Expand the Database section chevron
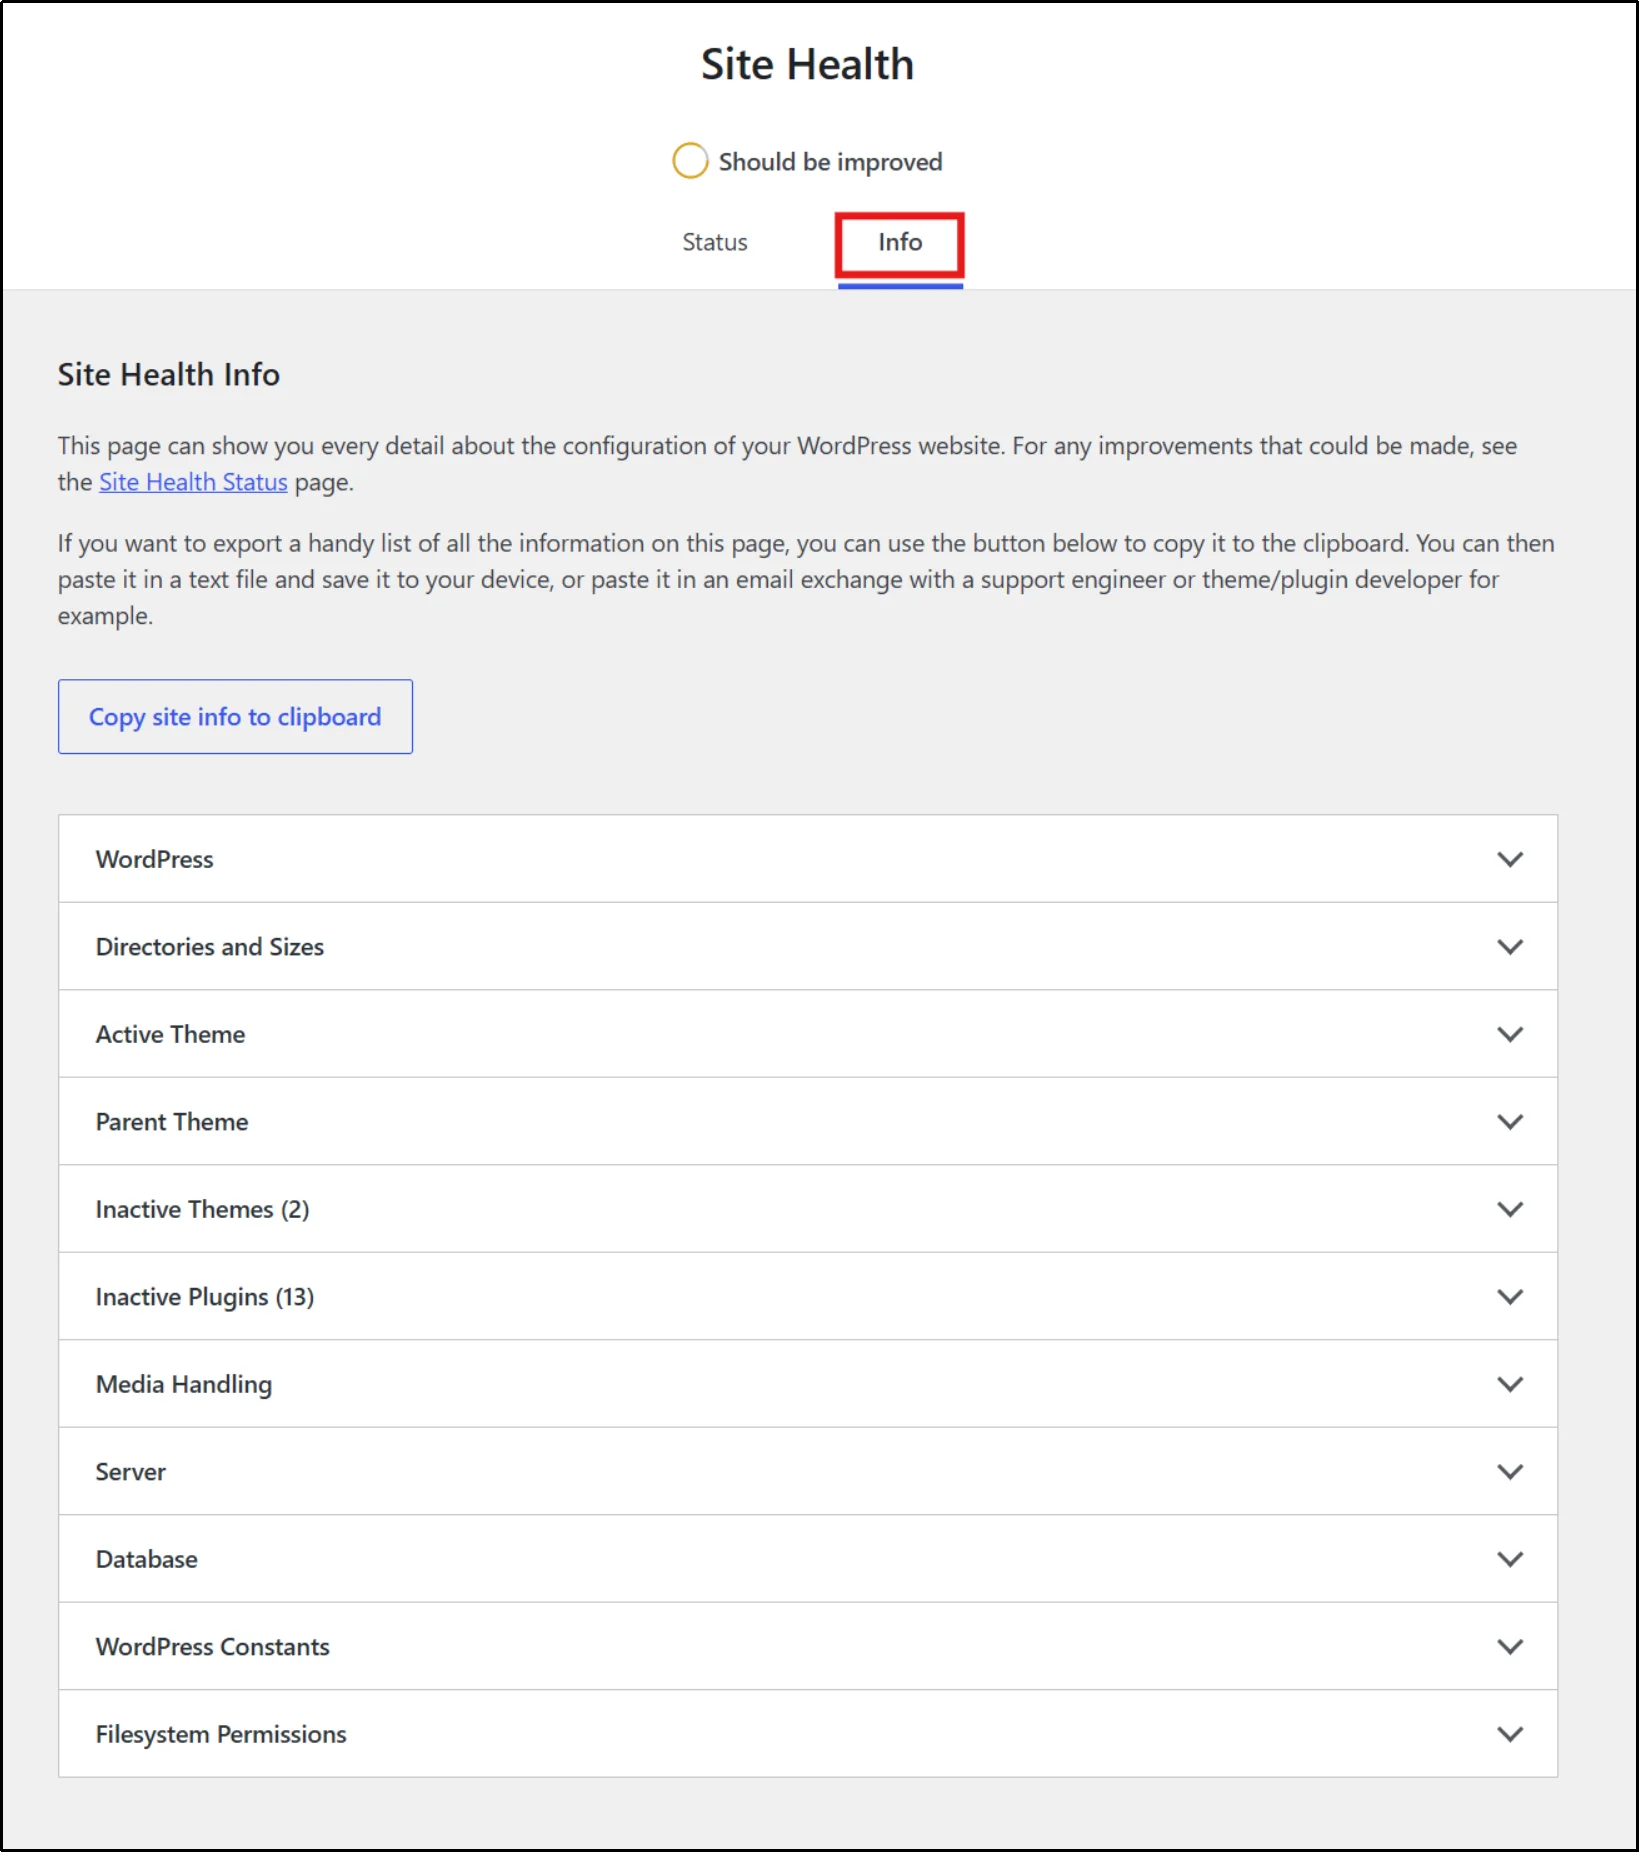1640x1853 pixels. [x=1510, y=1559]
